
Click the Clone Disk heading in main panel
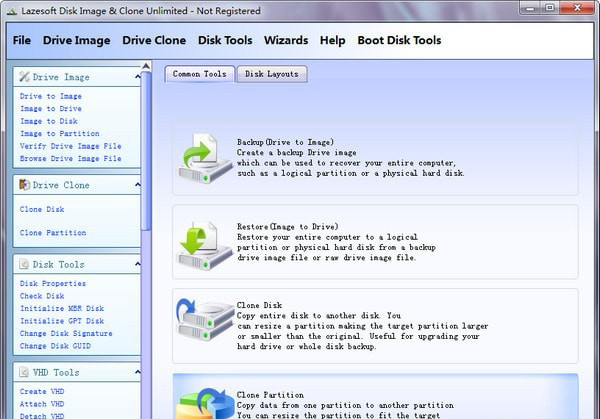click(259, 305)
